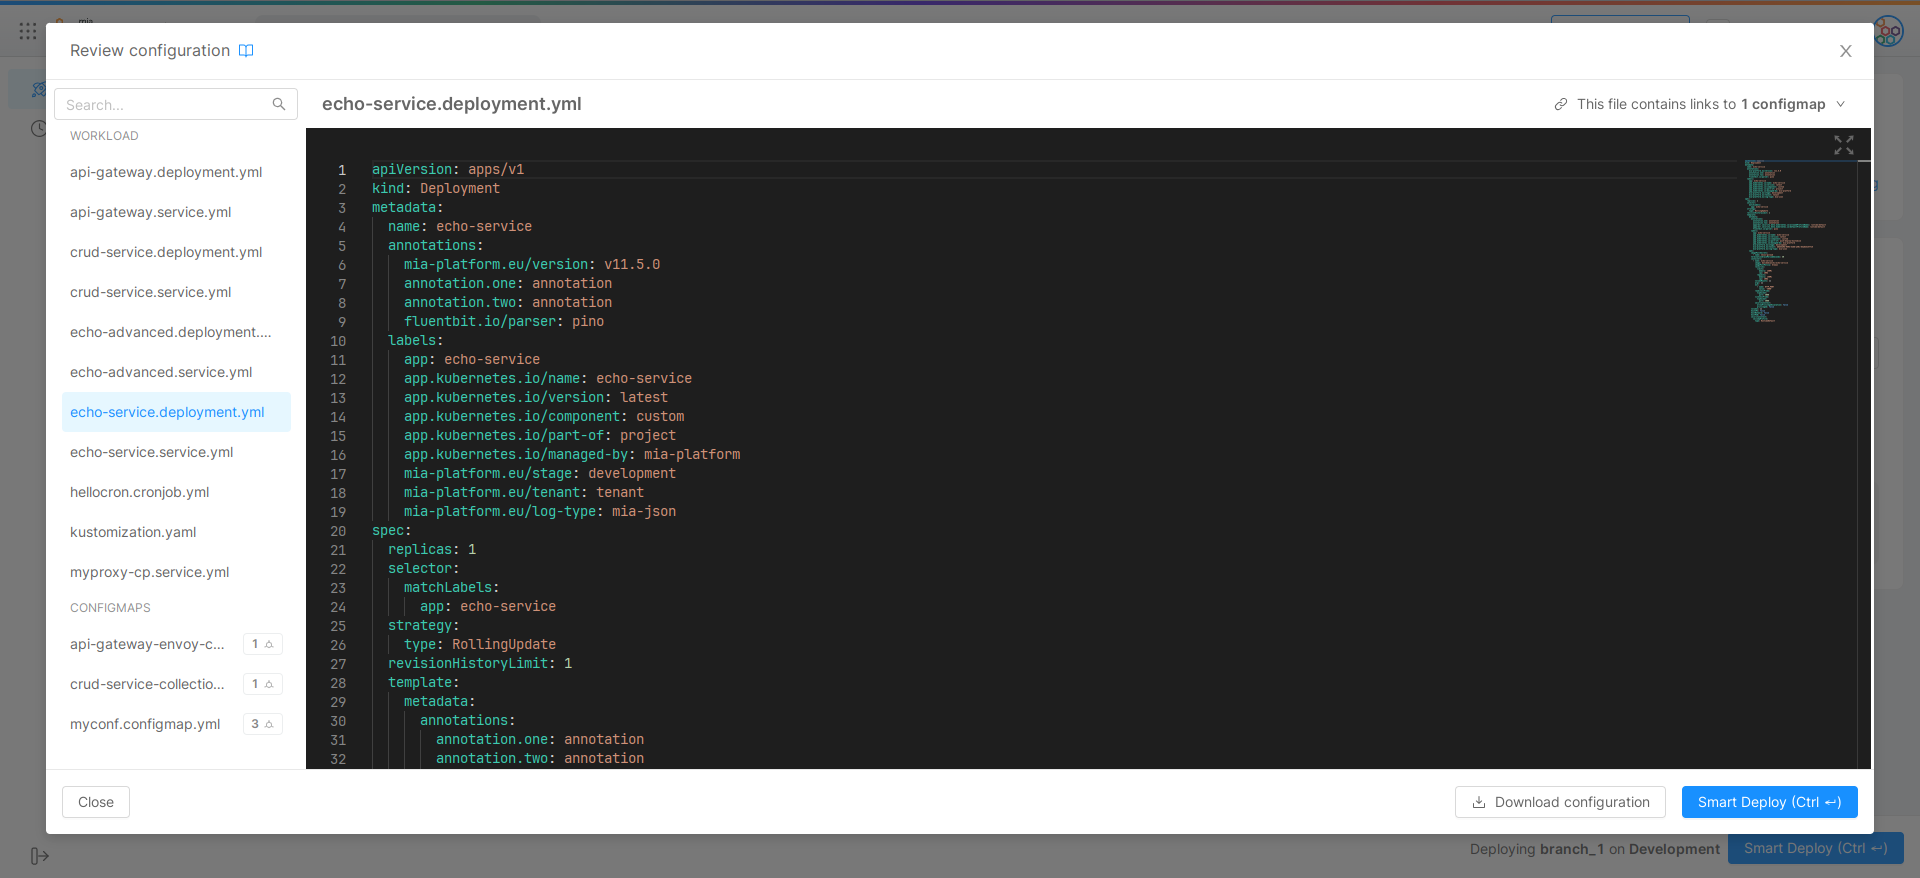Click Download configuration button
Screen dimensions: 1920x878
coord(1559,802)
